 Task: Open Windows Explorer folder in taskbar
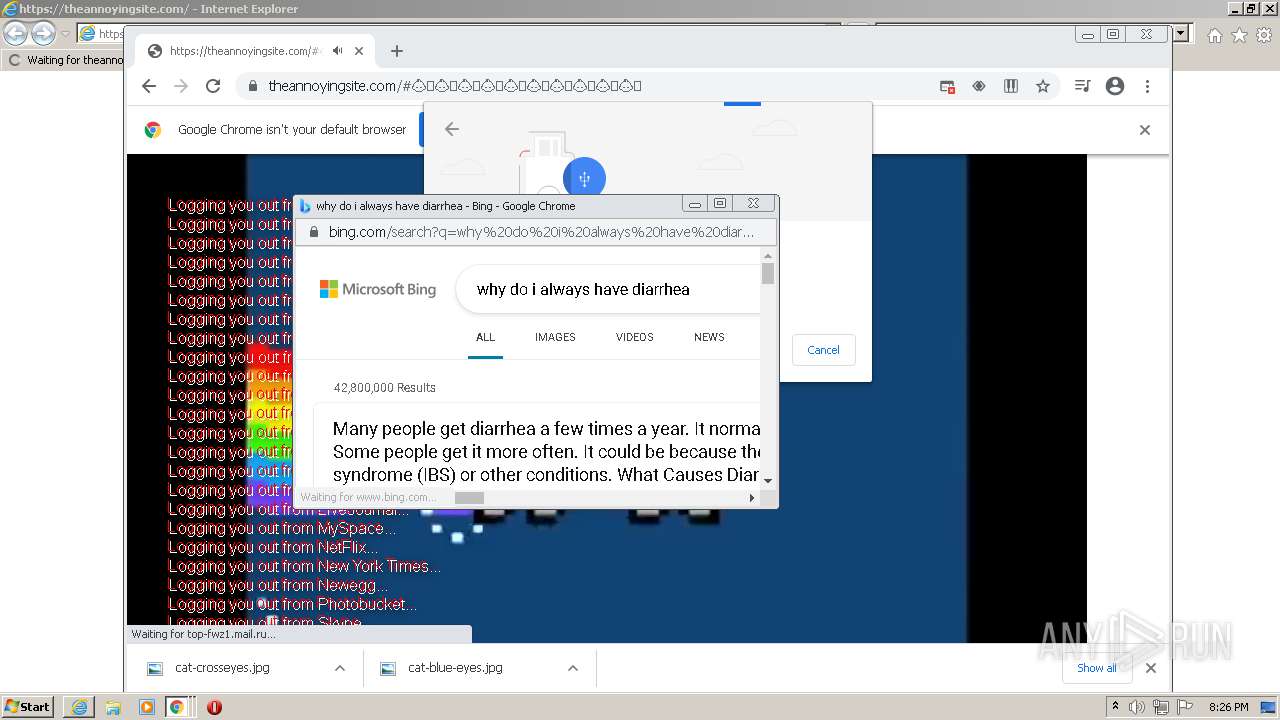[x=113, y=707]
